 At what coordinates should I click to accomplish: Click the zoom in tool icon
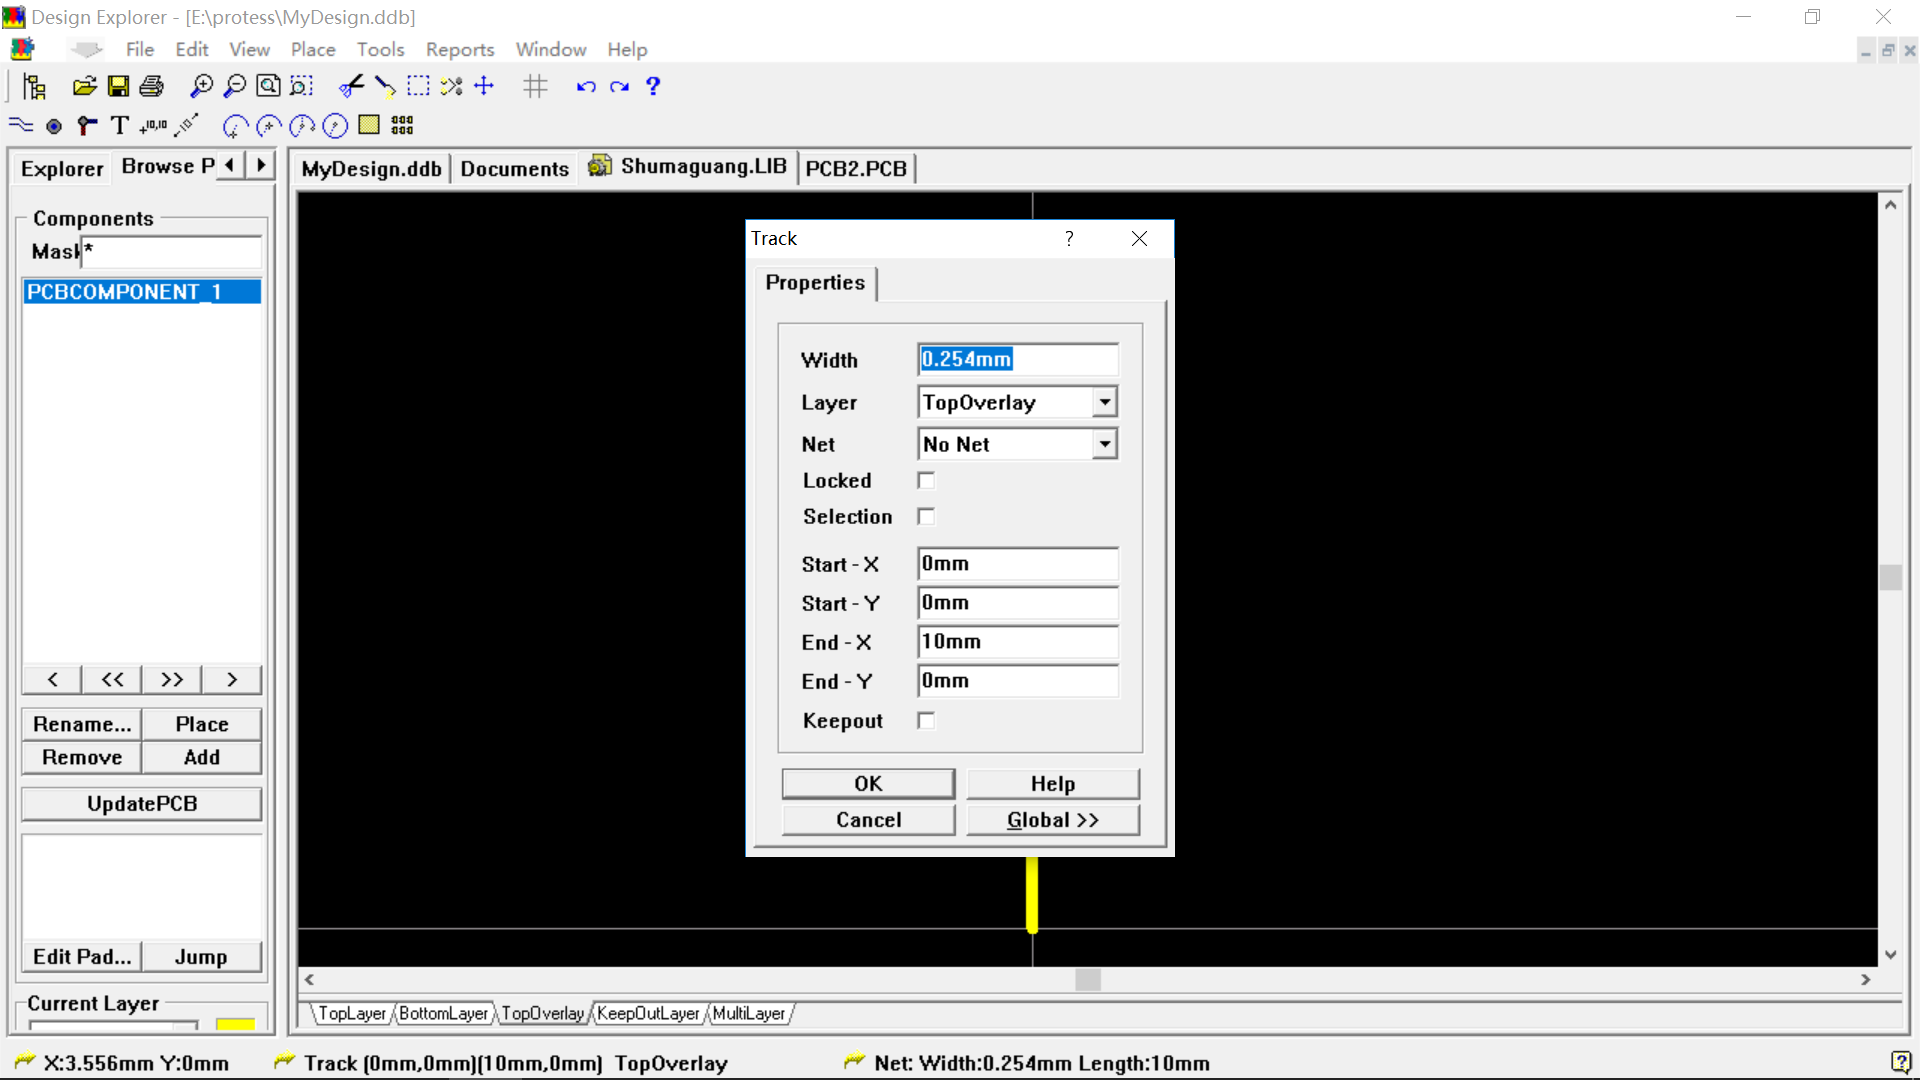(x=202, y=84)
